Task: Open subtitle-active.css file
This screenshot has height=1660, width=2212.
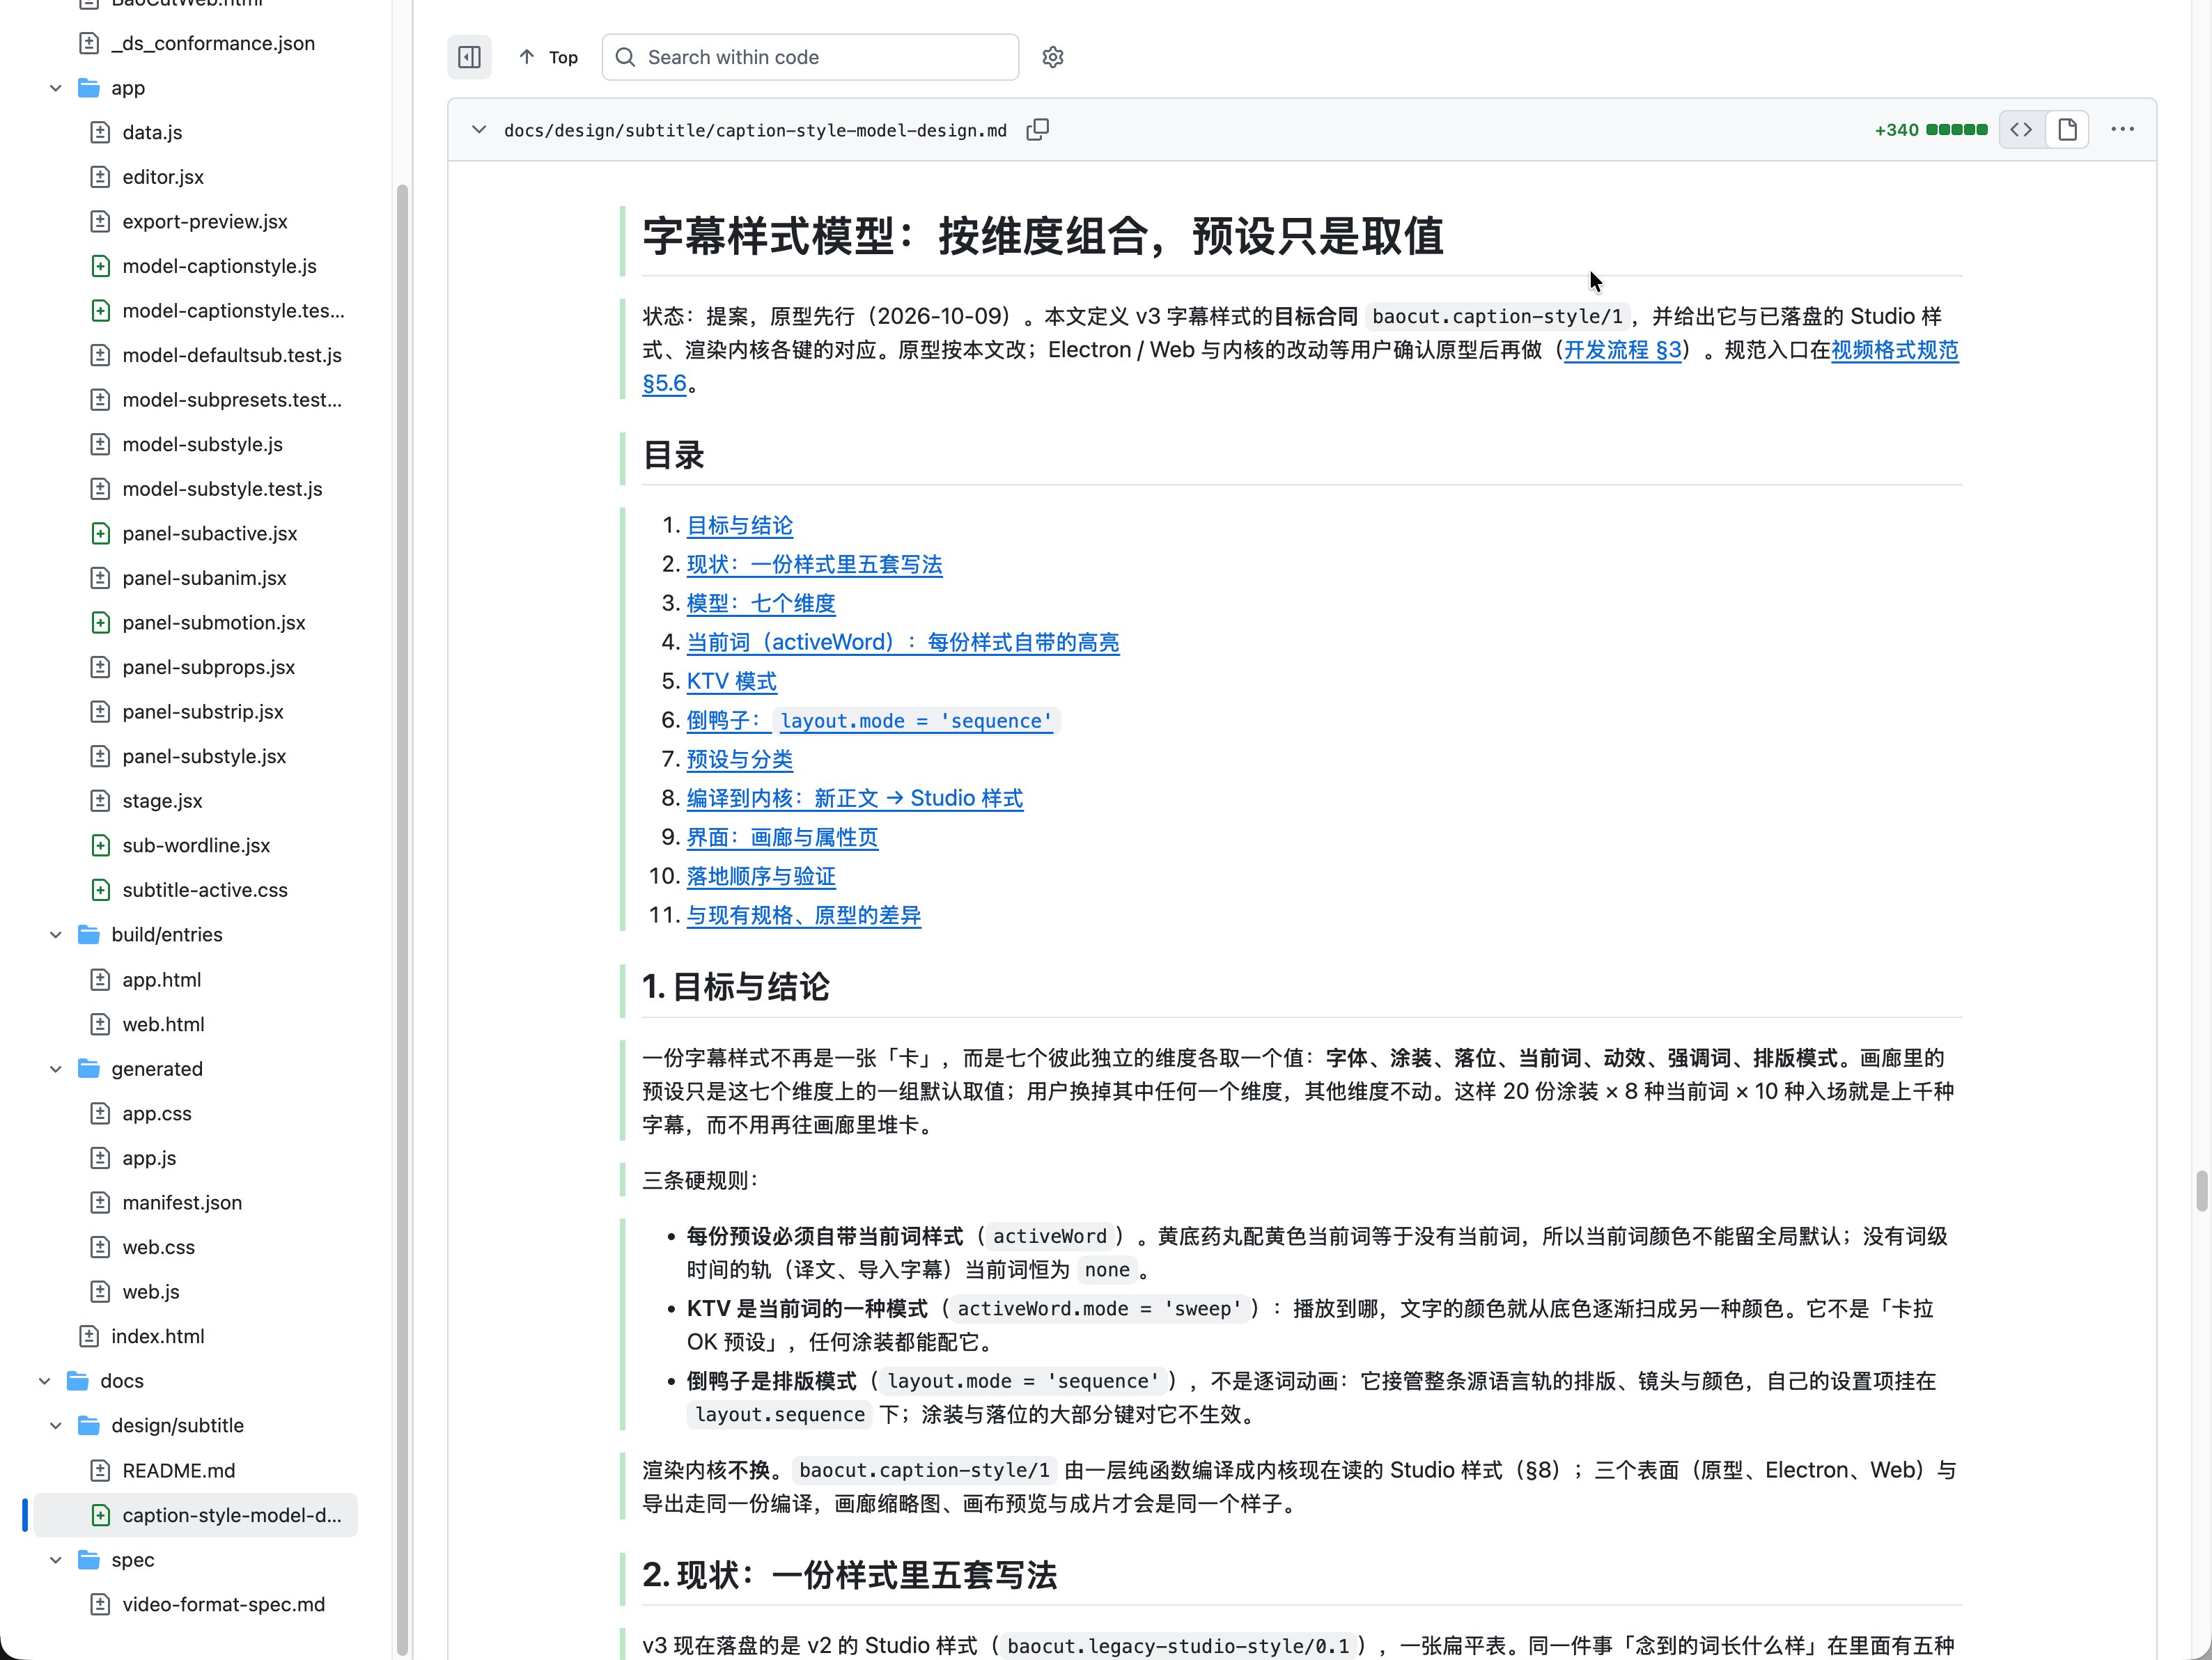Action: click(205, 890)
